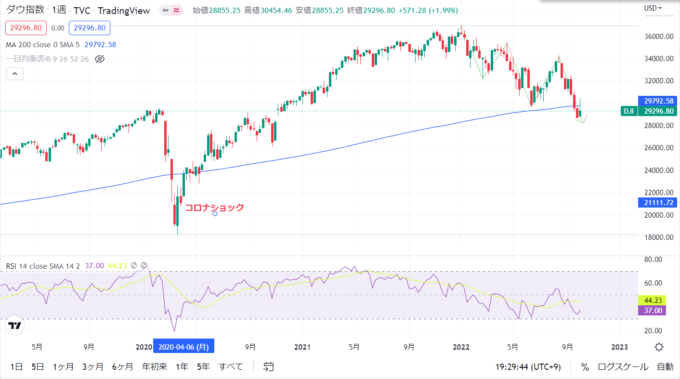Toggle 自動 auto scale
This screenshot has width=680, height=379.
tap(665, 367)
